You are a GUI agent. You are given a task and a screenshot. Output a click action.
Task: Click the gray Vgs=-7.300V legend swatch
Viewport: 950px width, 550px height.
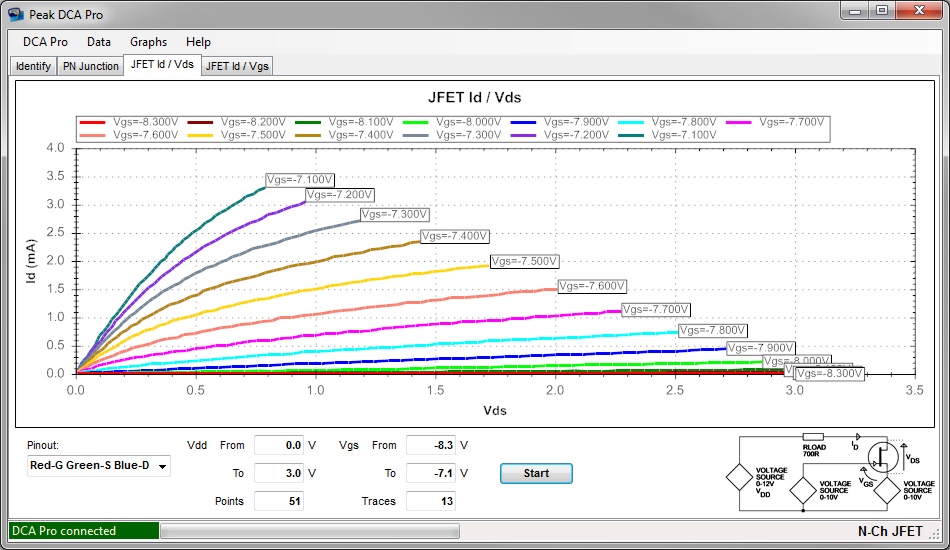coord(416,135)
